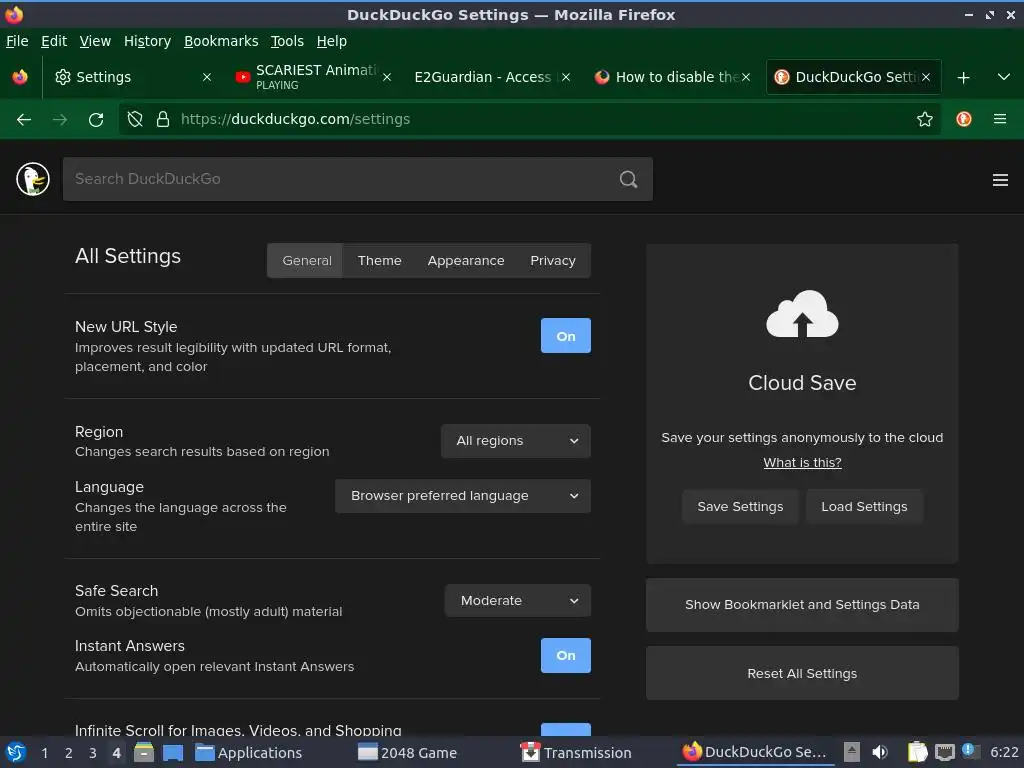
Task: Select the Theme settings tab
Action: [379, 261]
